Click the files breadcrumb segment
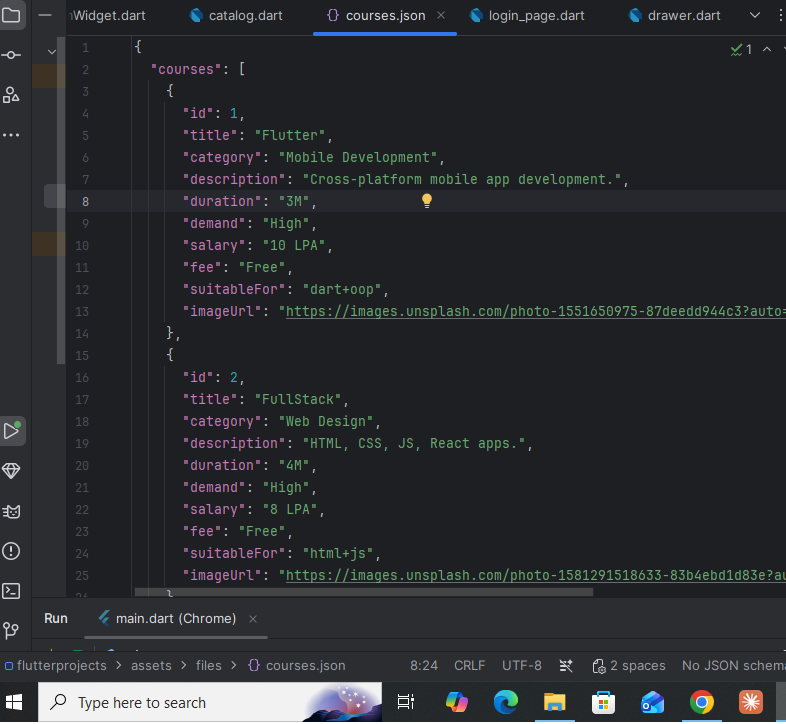This screenshot has height=724, width=786. pos(209,666)
